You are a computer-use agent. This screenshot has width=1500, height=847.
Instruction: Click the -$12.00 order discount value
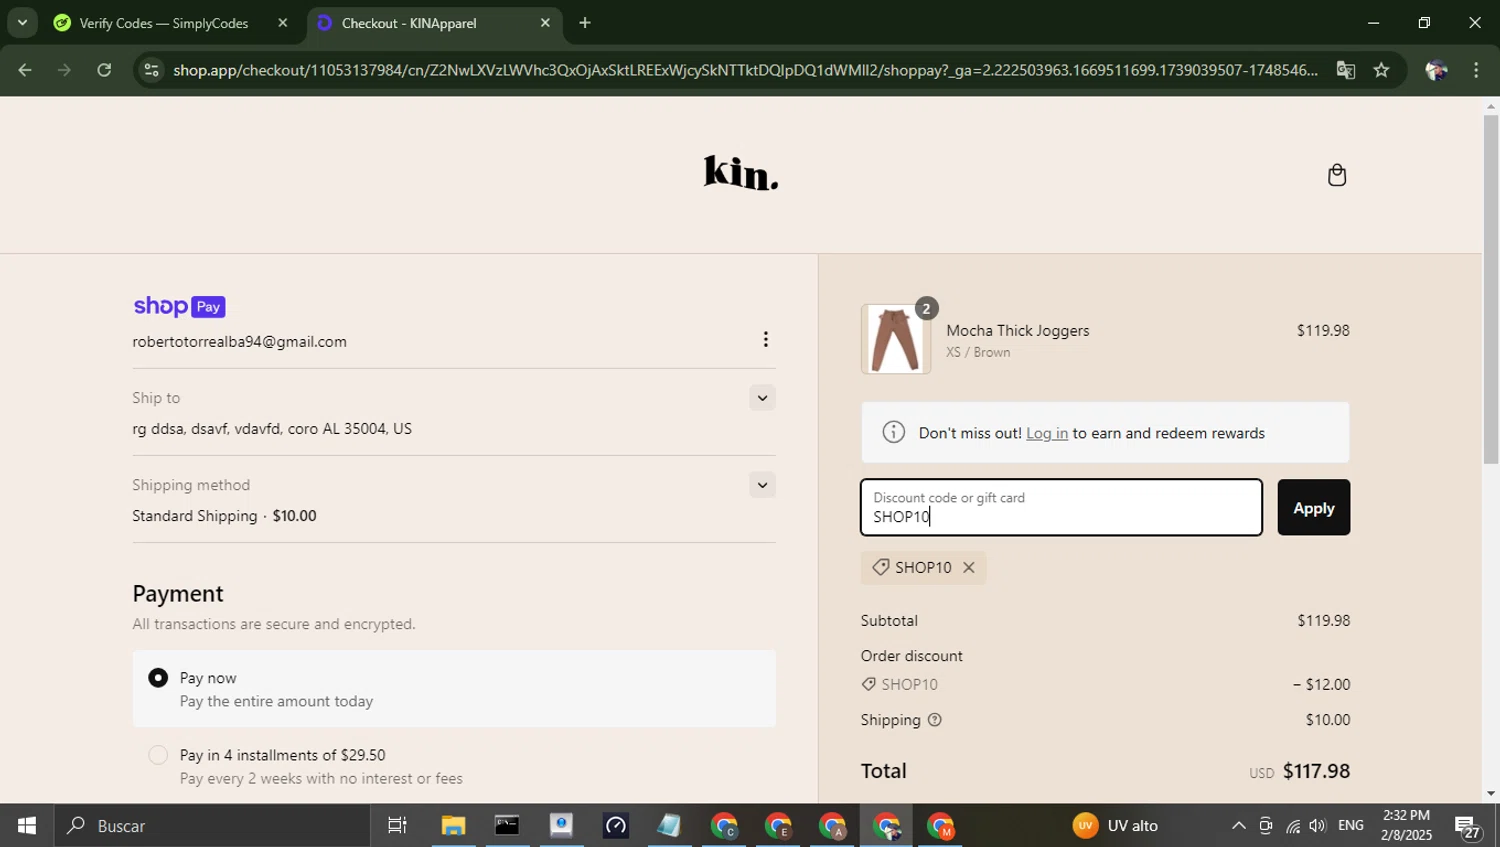[1321, 685]
